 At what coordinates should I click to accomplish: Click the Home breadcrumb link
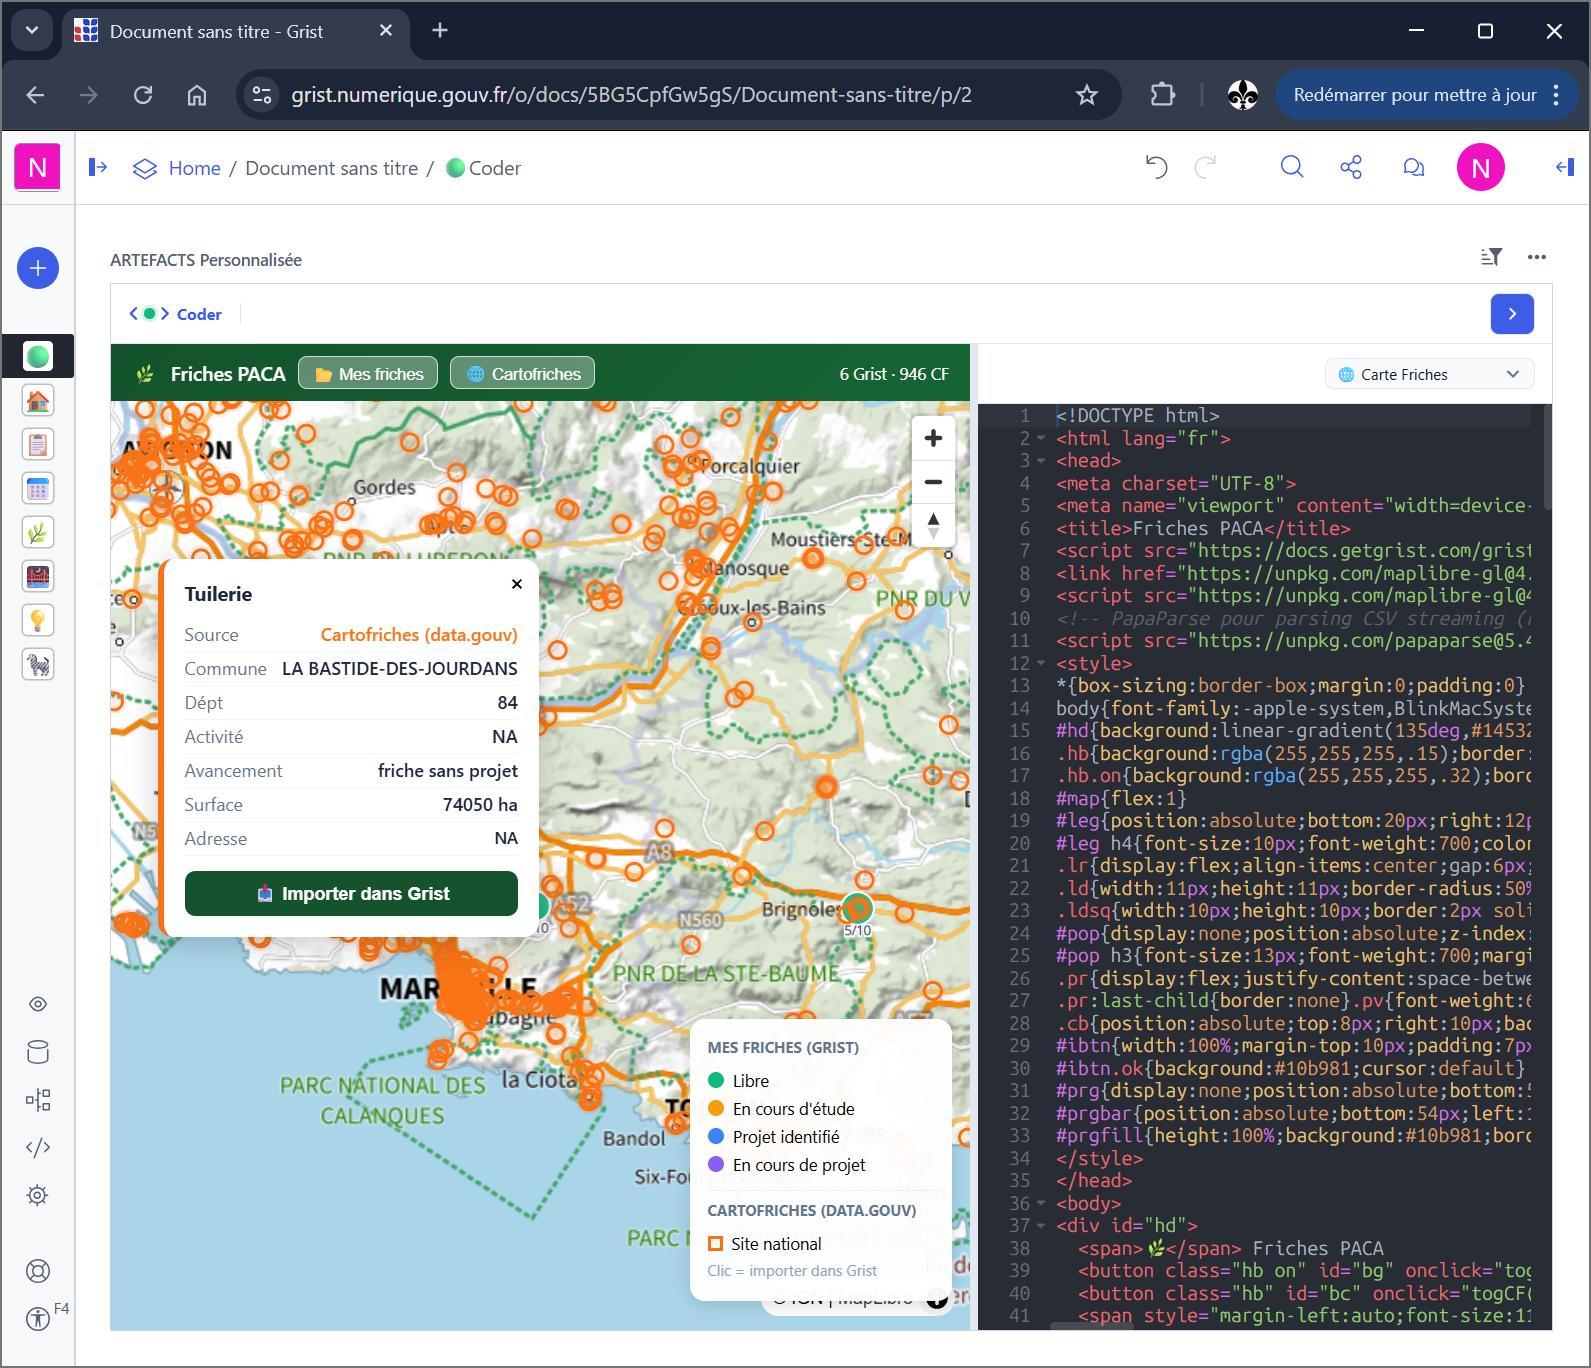[x=195, y=168]
